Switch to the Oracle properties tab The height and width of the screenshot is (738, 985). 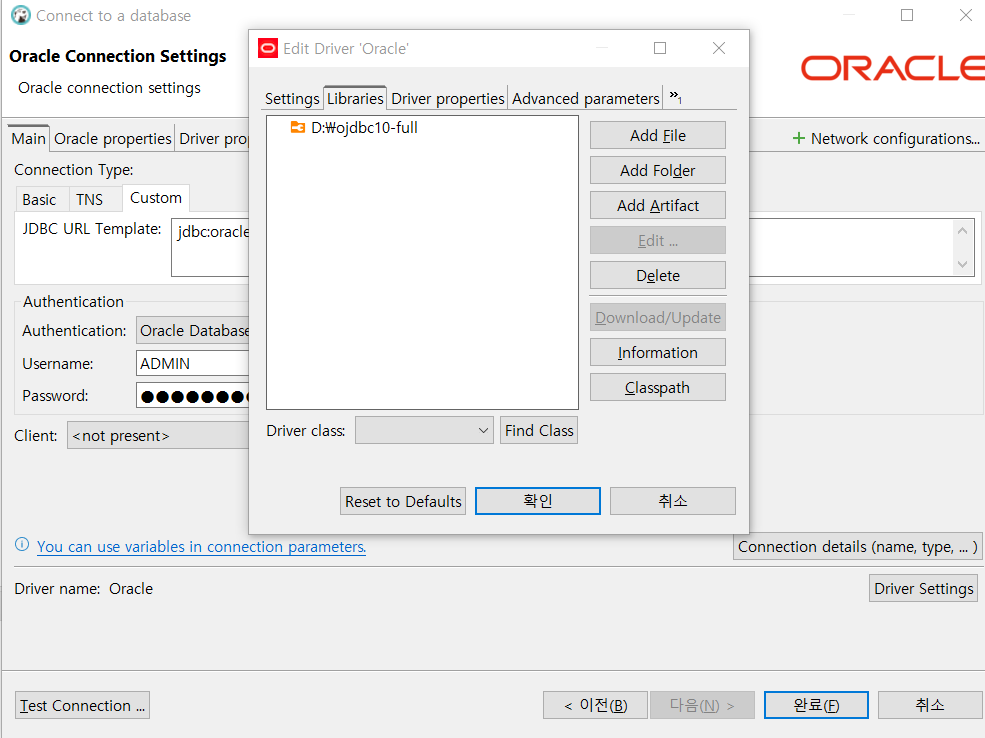[x=112, y=139]
